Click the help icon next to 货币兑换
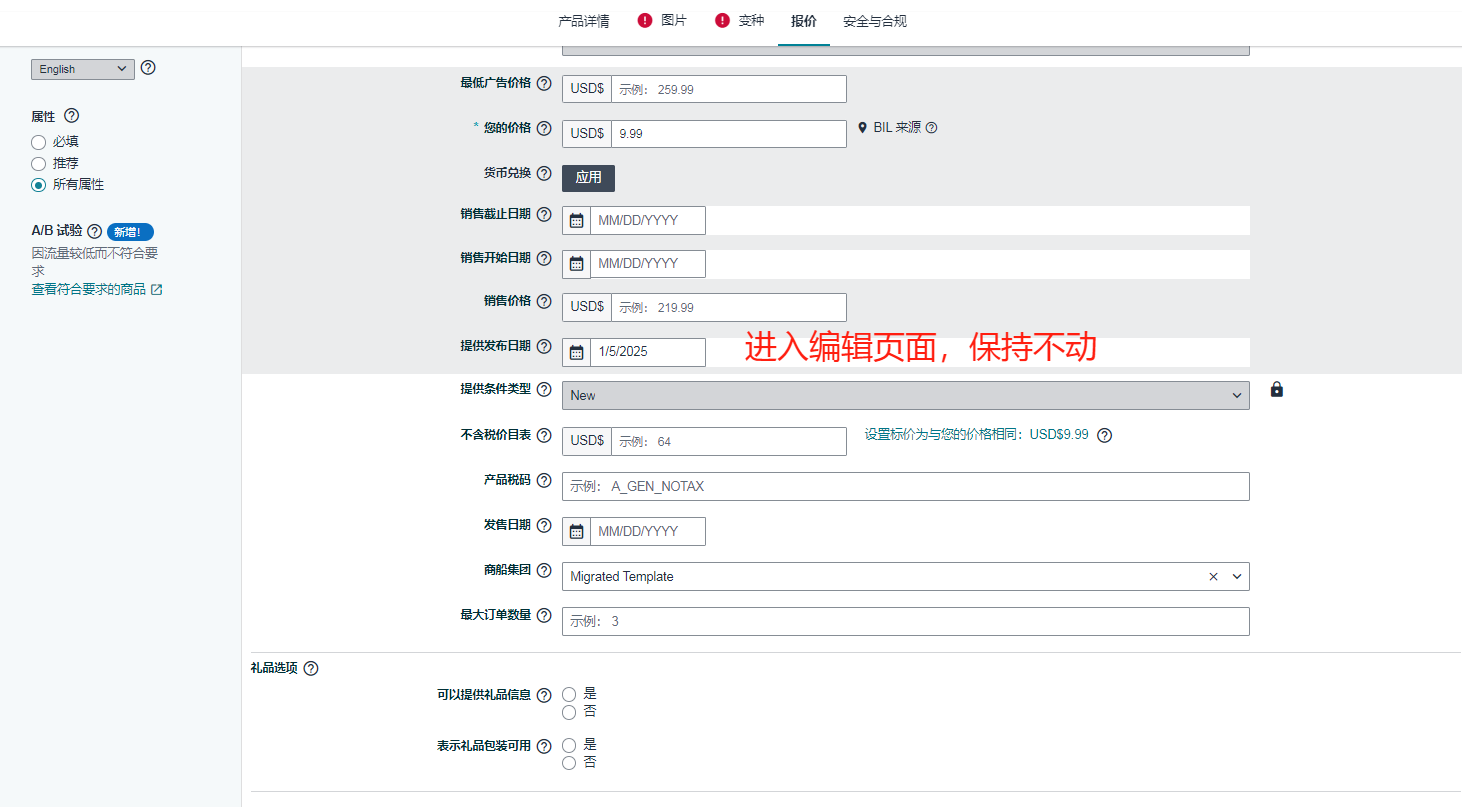 544,174
